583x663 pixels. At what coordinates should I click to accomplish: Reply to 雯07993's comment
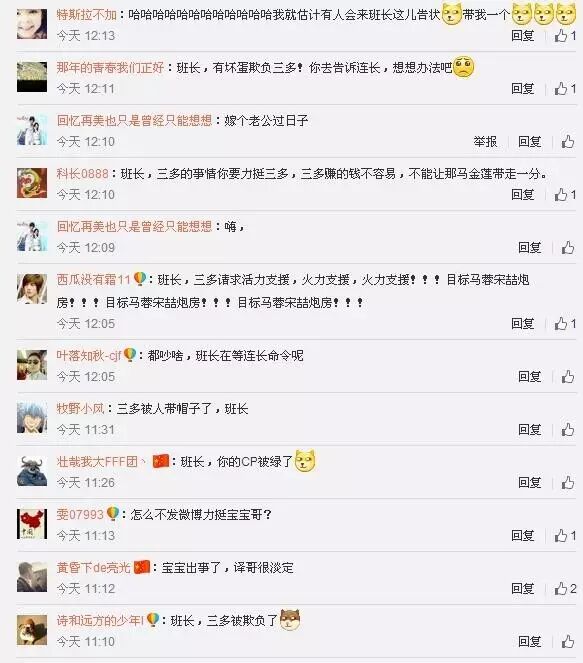coord(523,535)
